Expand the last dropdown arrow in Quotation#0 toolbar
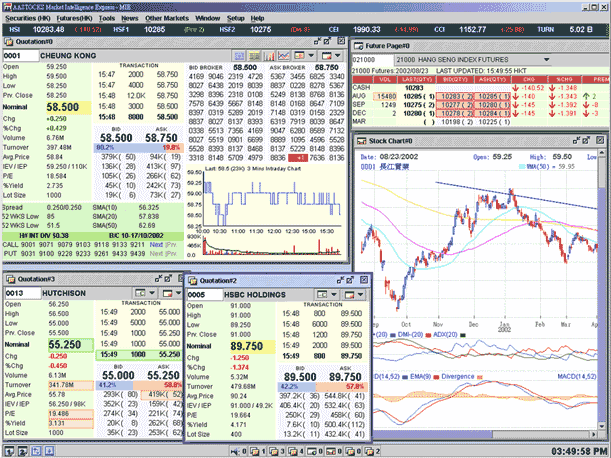Screen dimensions: 611x458 337,56
